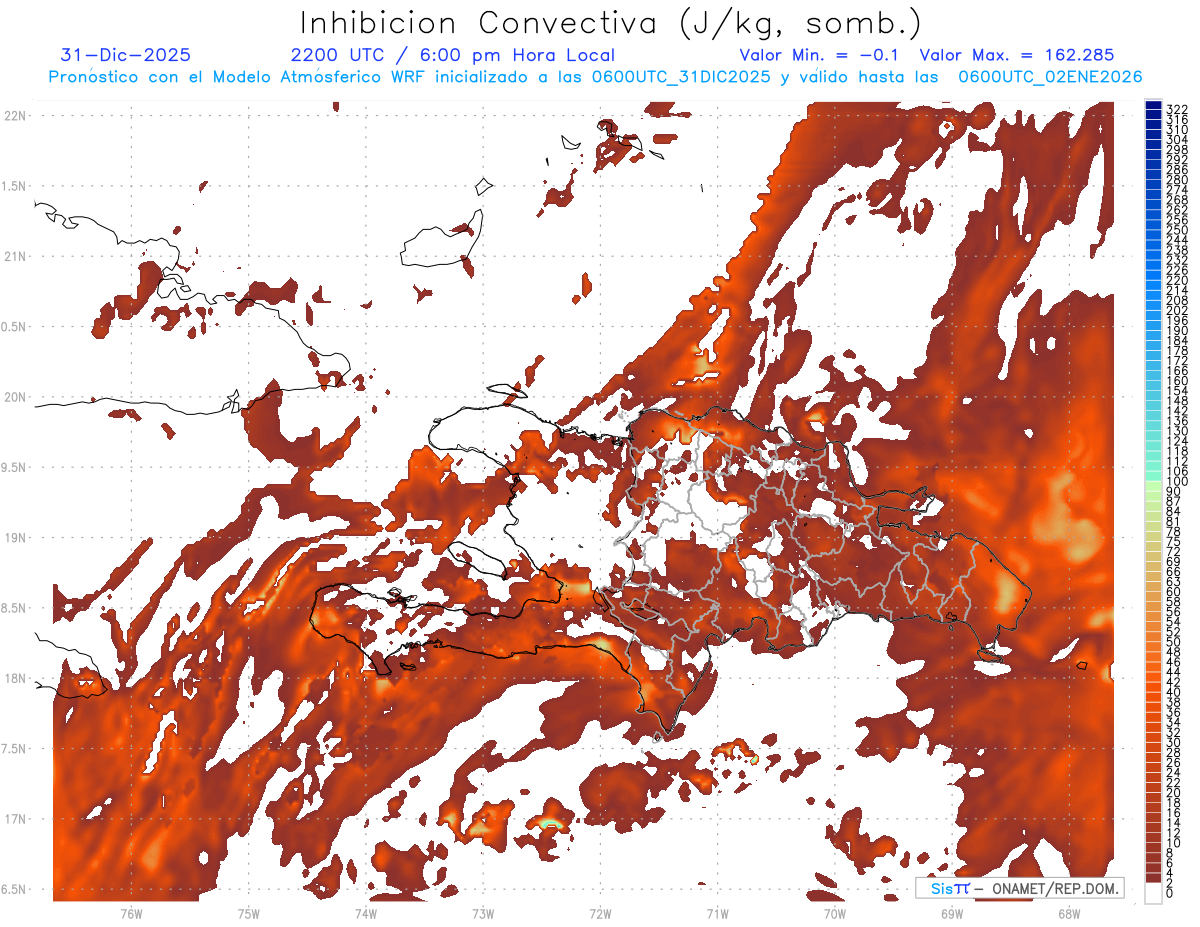
Task: Click the 'SisPI - ONAMET/REP.DOM.' credit box
Action: [x=1020, y=888]
